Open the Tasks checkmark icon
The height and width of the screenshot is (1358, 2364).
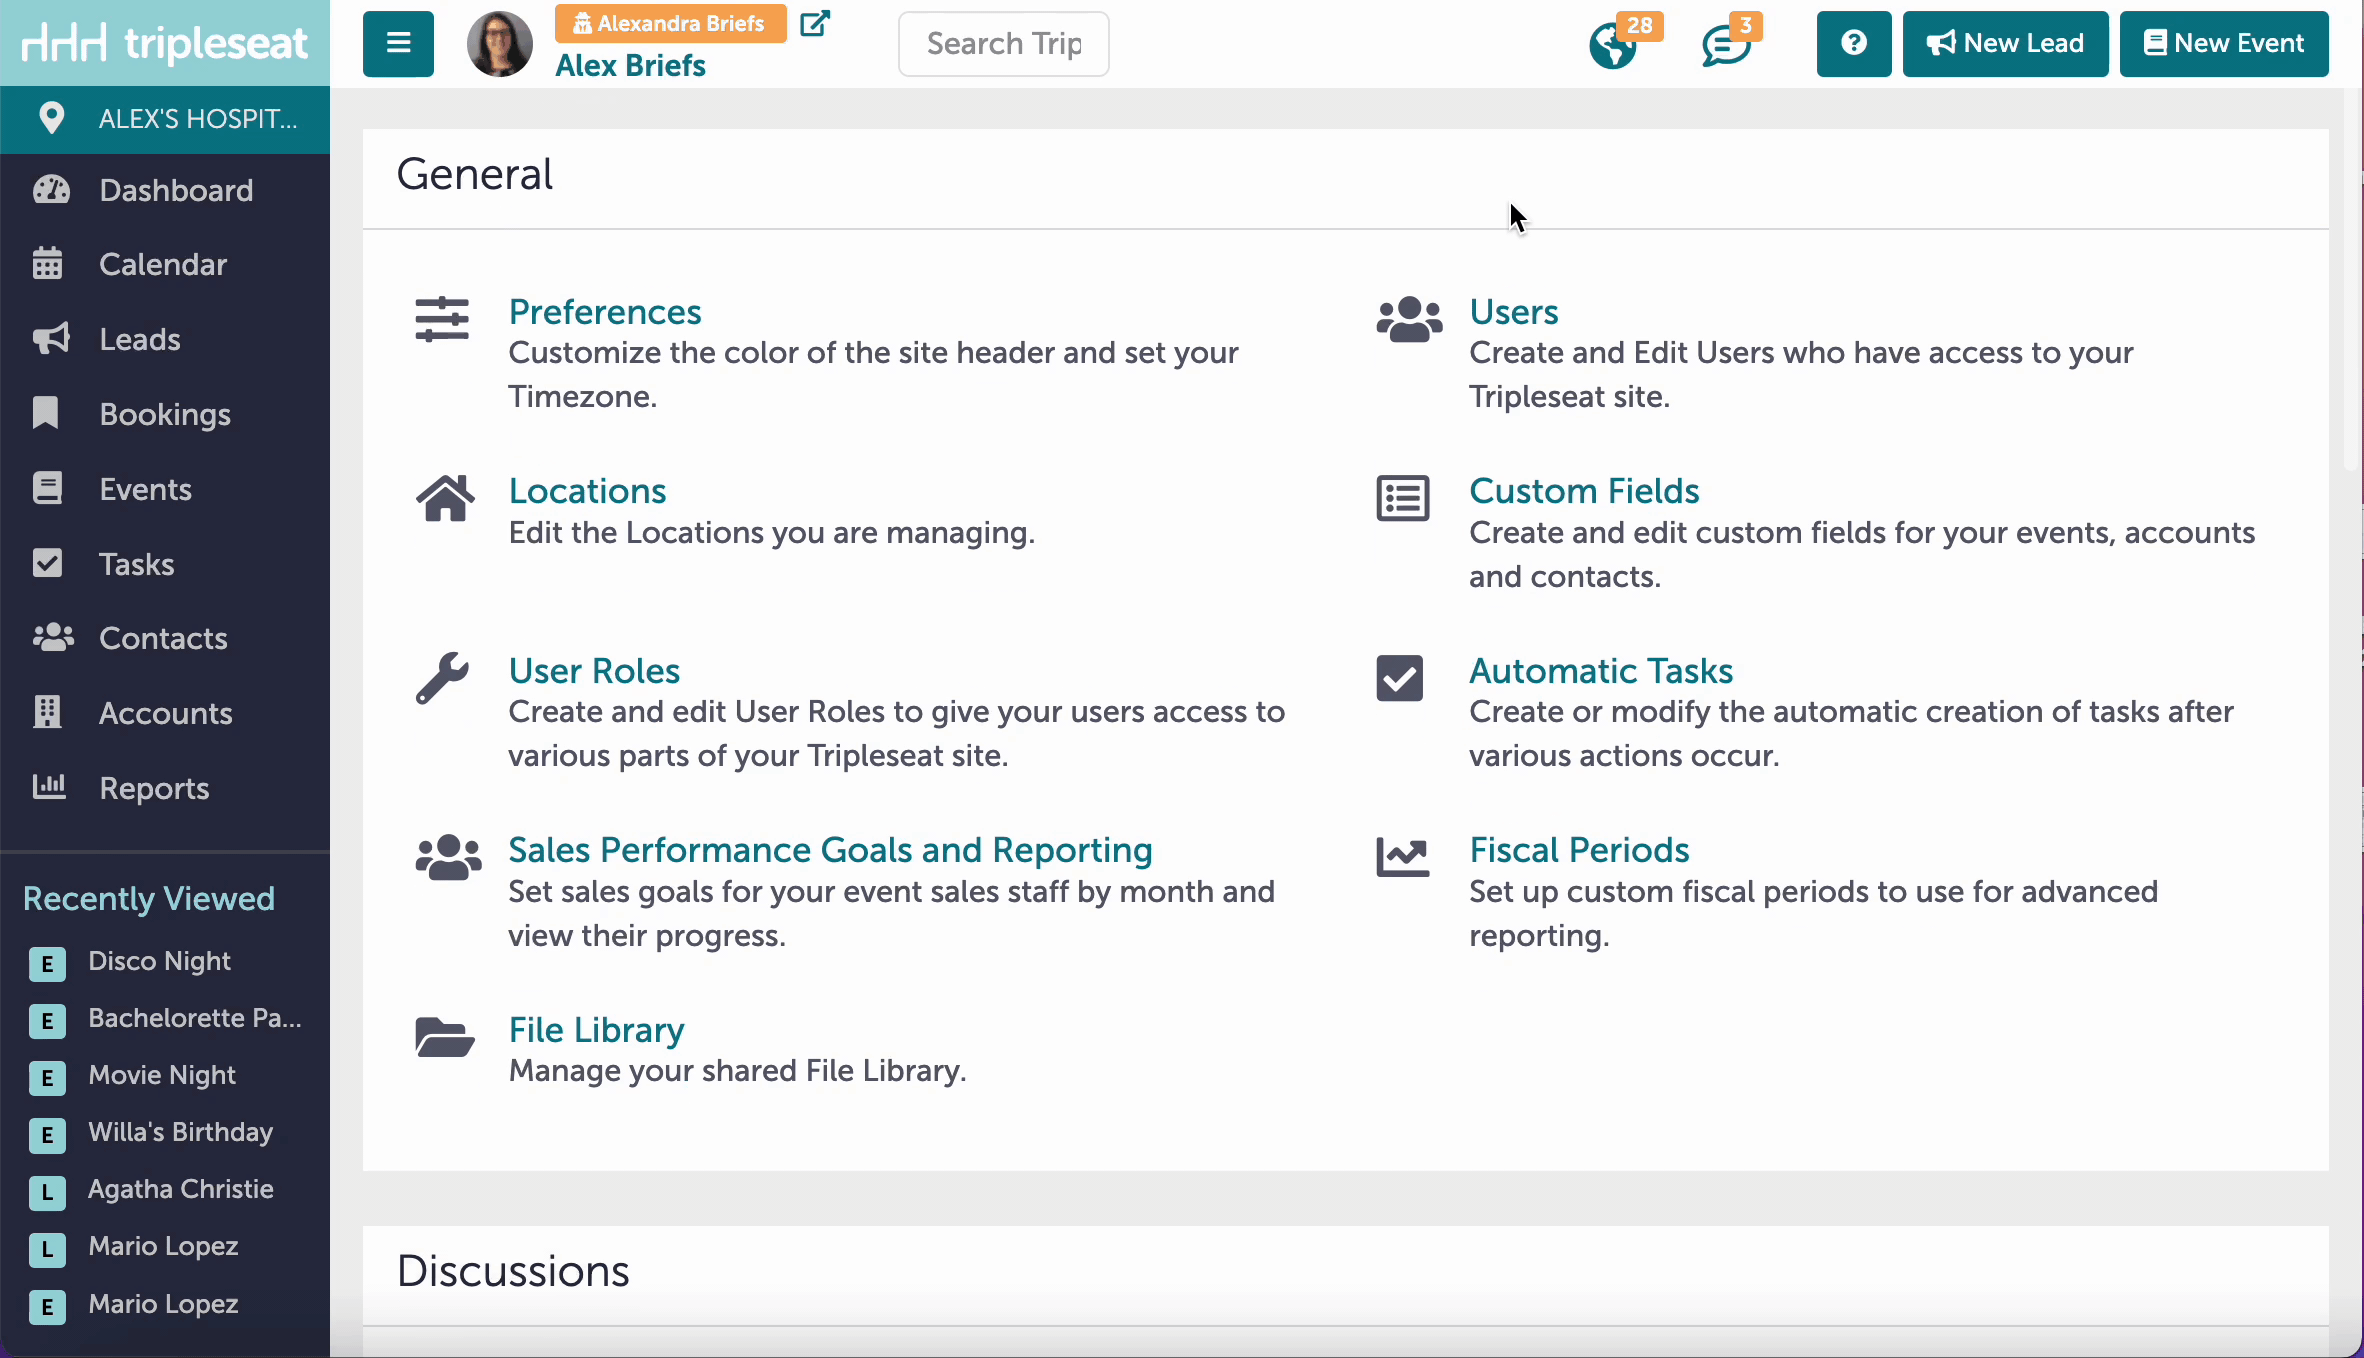click(46, 563)
